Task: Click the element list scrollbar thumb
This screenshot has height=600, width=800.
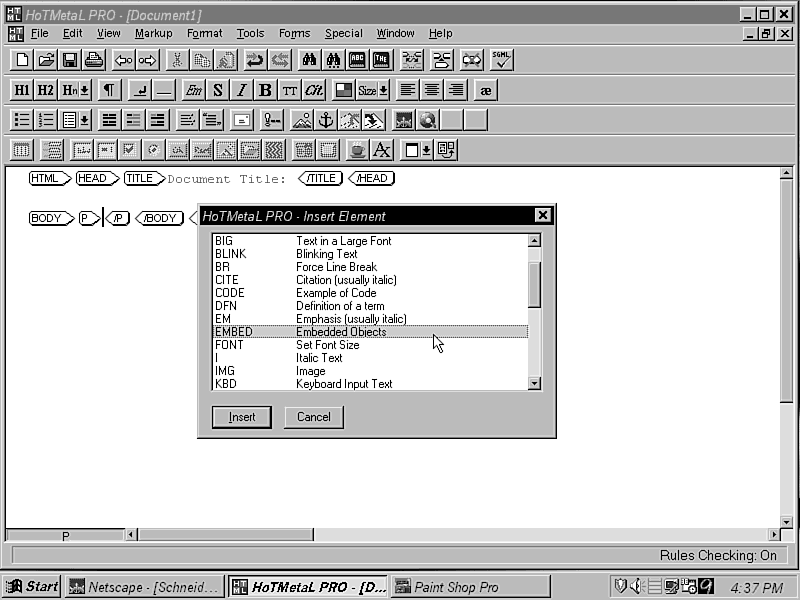Action: tap(534, 285)
